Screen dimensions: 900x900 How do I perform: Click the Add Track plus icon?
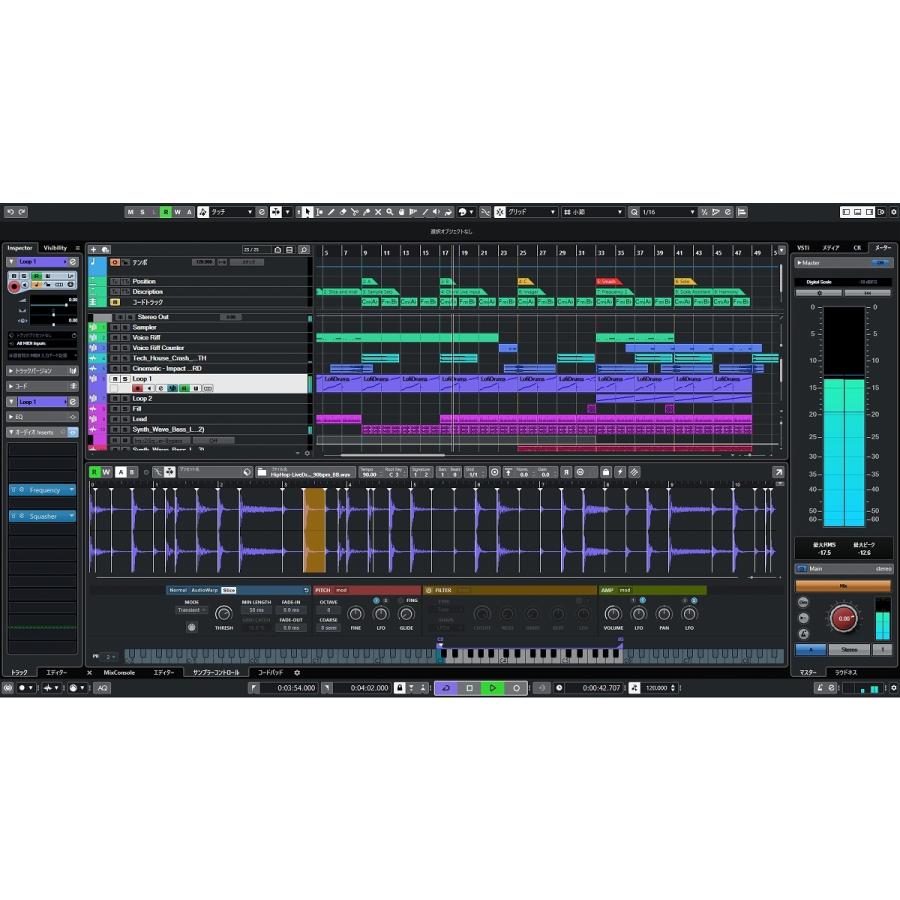point(93,249)
